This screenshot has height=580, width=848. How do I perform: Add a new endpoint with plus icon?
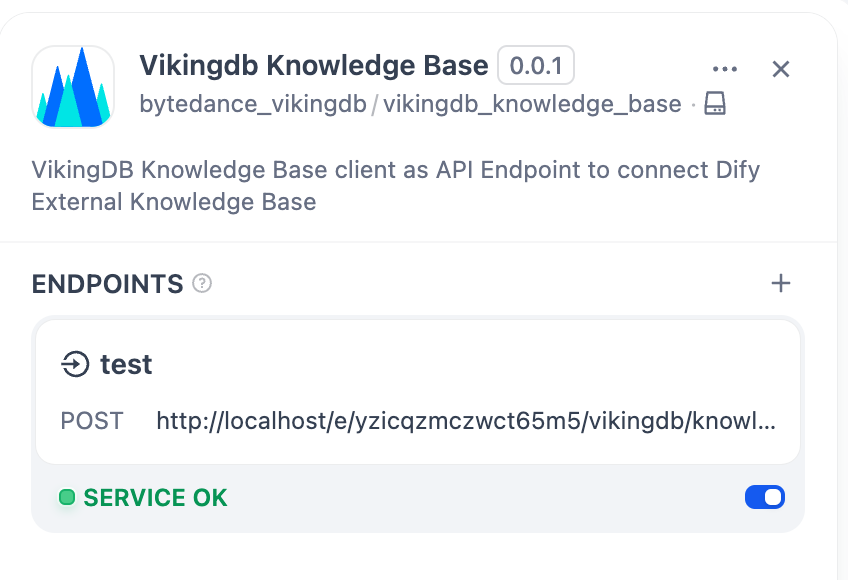point(781,284)
